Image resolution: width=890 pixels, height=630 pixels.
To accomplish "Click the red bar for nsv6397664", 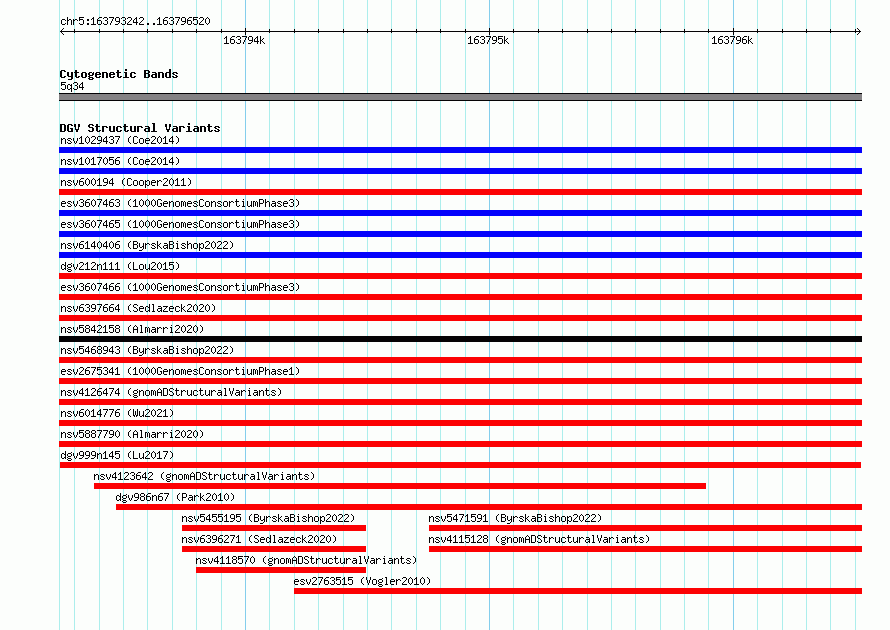I will point(460,318).
